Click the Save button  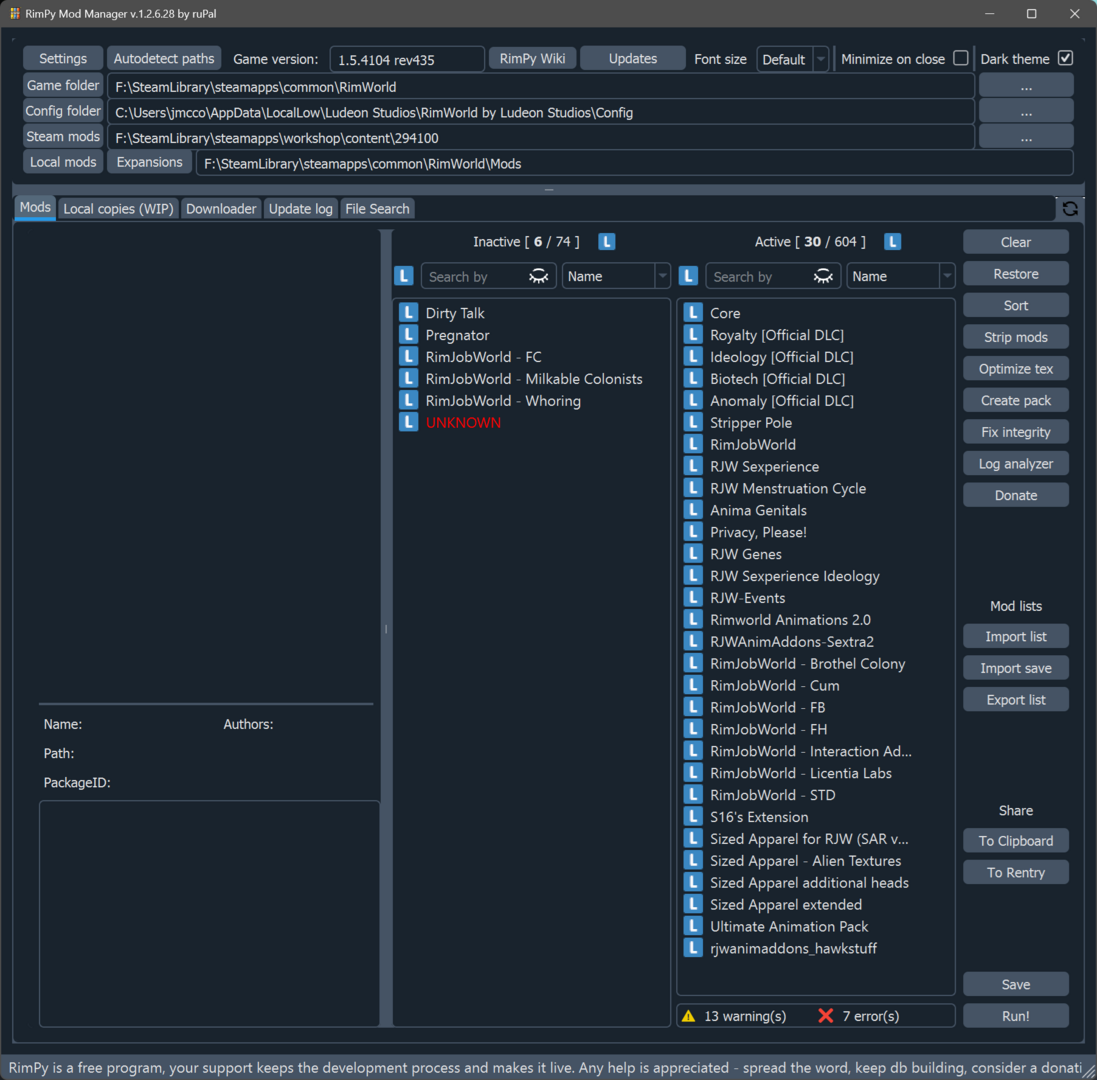click(1016, 984)
